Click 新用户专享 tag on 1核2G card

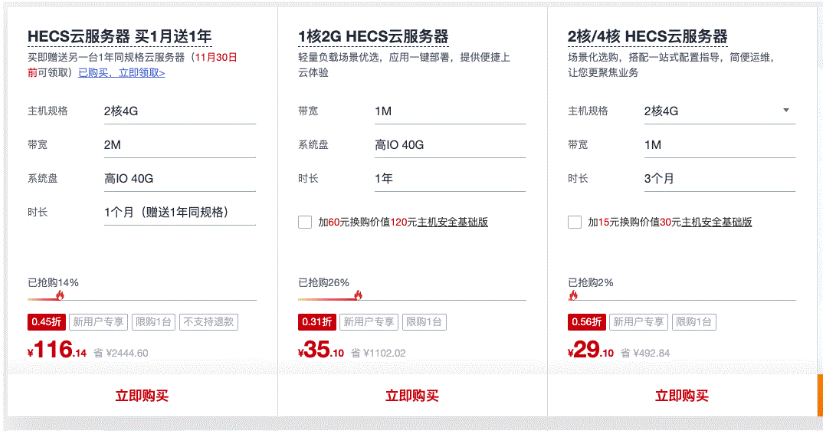pos(367,322)
